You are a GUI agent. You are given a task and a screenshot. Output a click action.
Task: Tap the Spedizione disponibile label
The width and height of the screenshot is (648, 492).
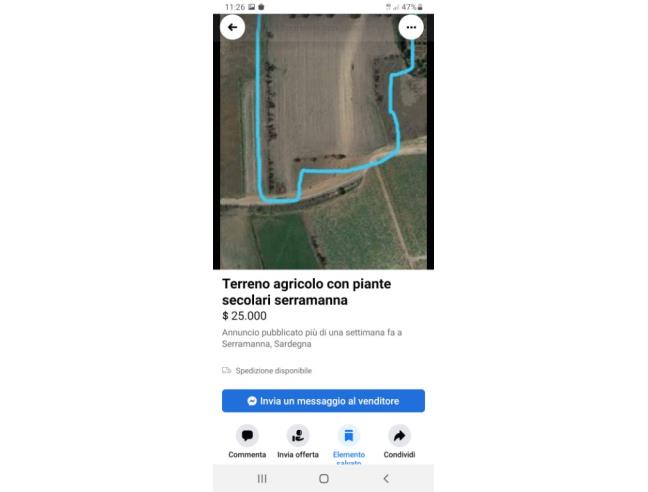tap(274, 371)
